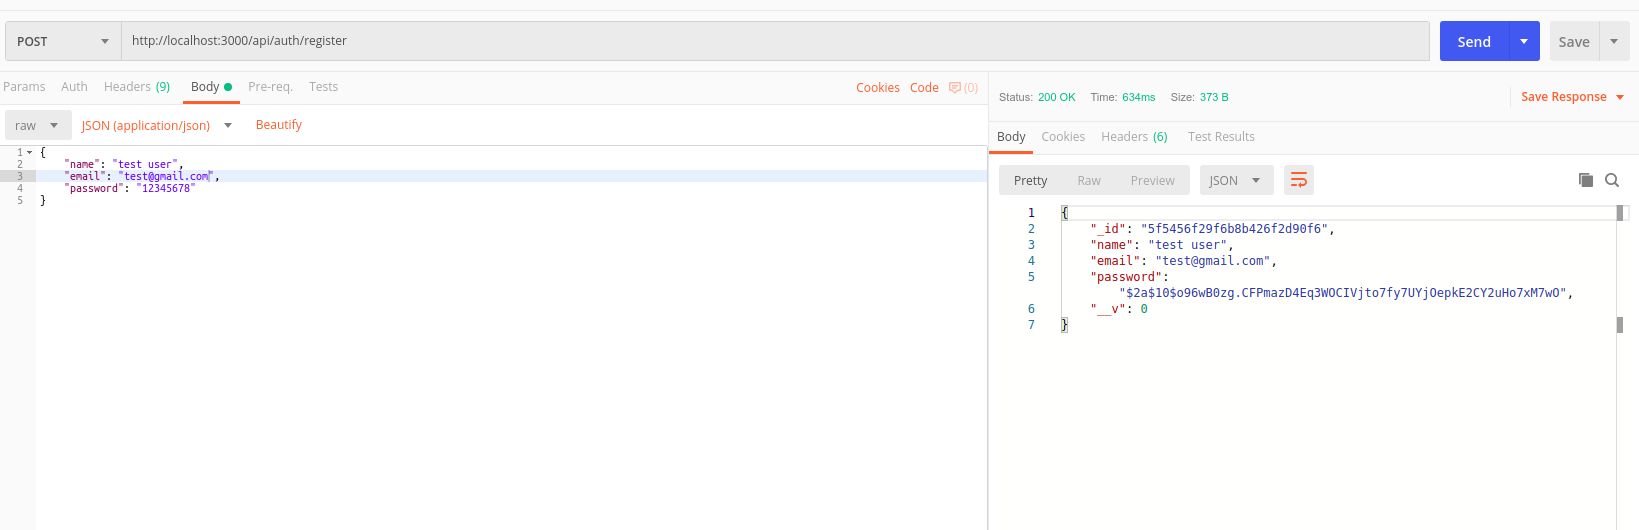
Task: Copy response body to clipboard
Action: pyautogui.click(x=1585, y=180)
